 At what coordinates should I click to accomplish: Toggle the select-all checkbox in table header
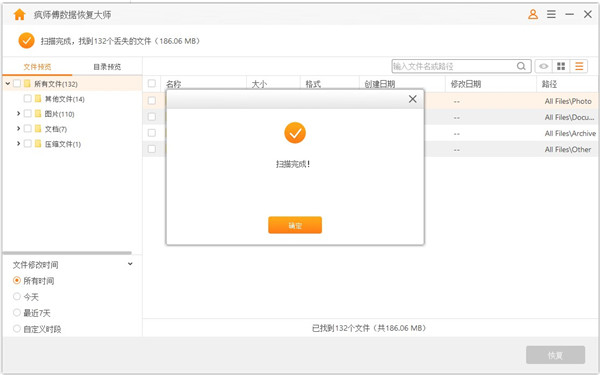tap(152, 83)
